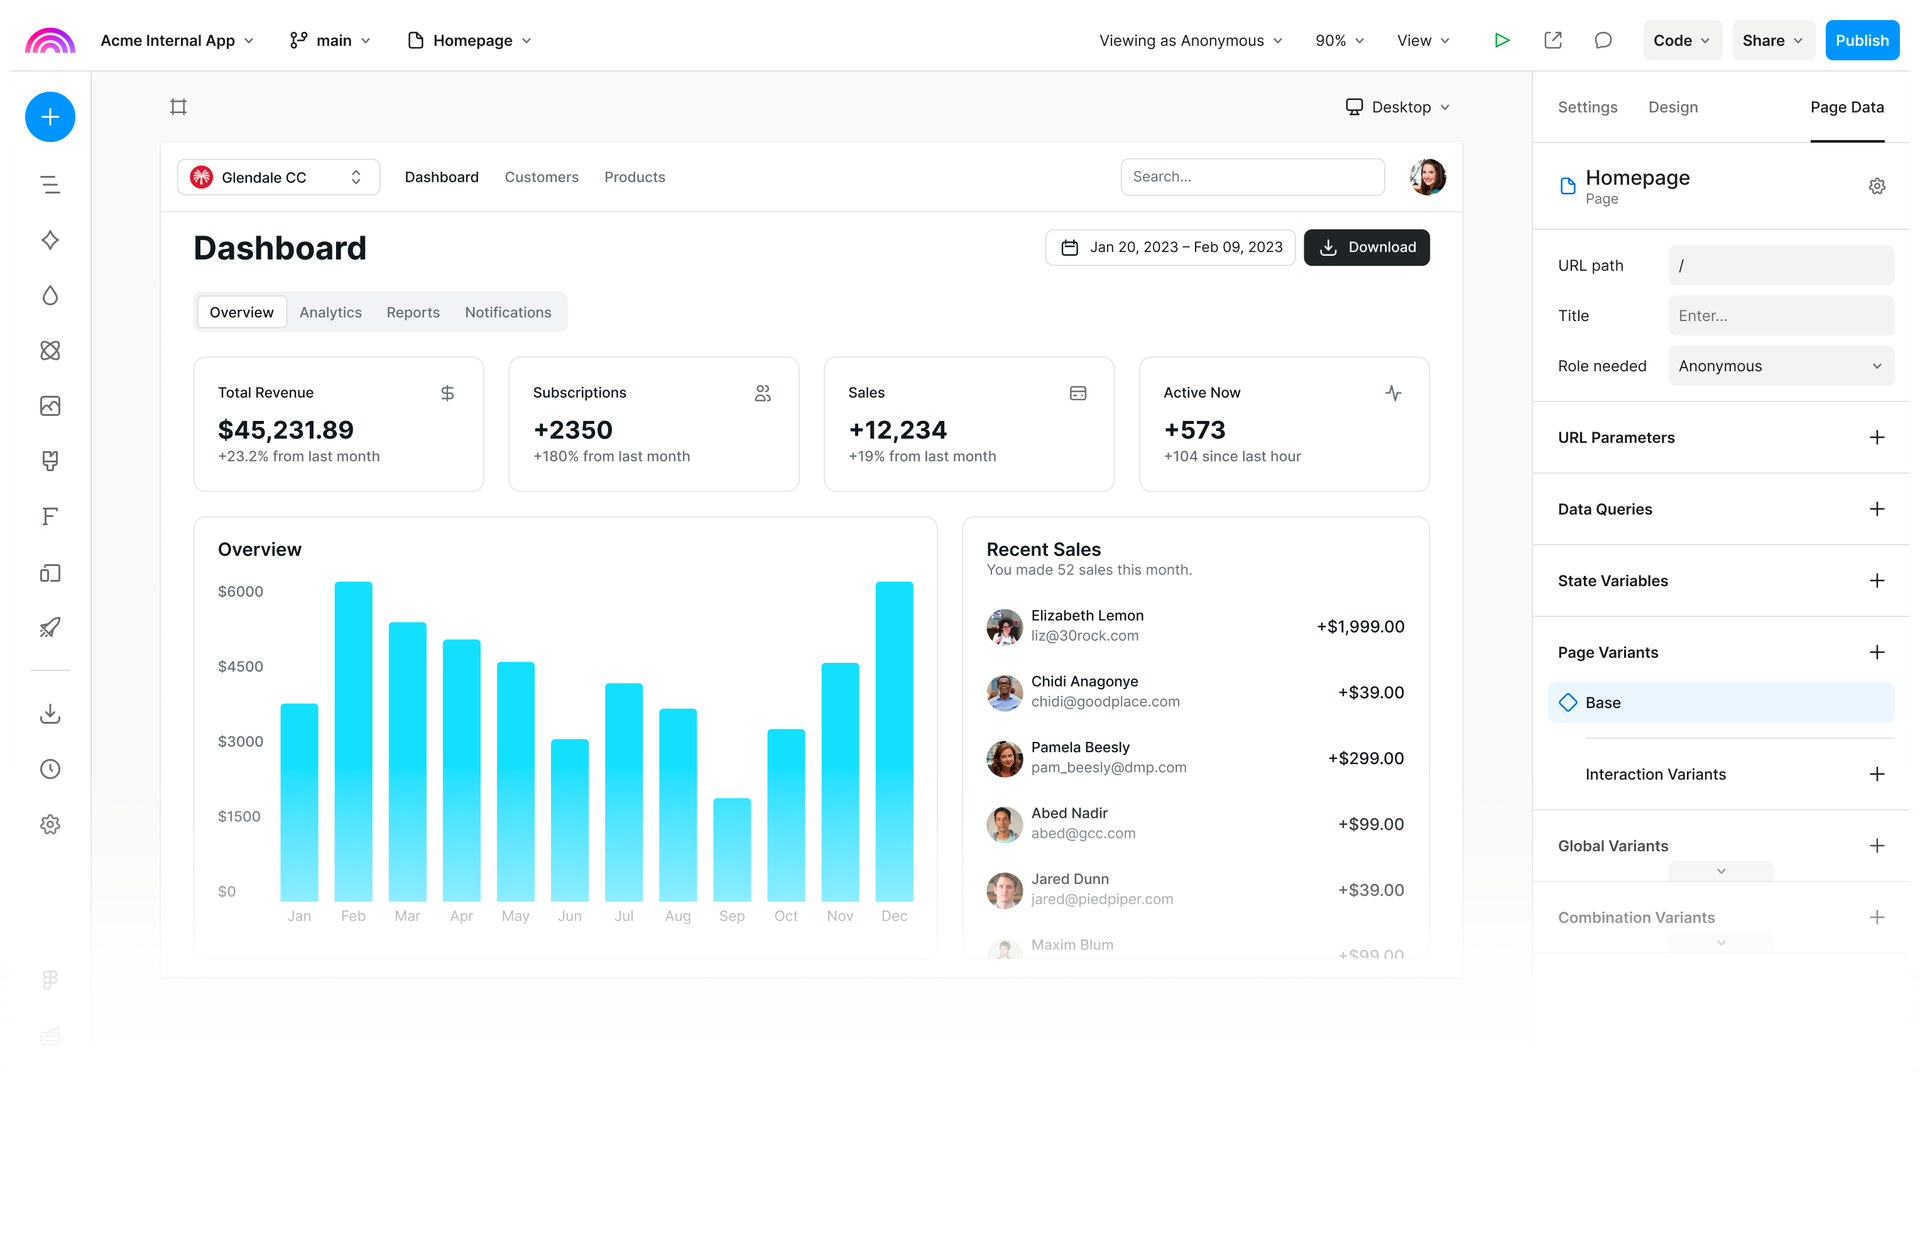Select the components diamond icon in left sidebar

(50, 240)
